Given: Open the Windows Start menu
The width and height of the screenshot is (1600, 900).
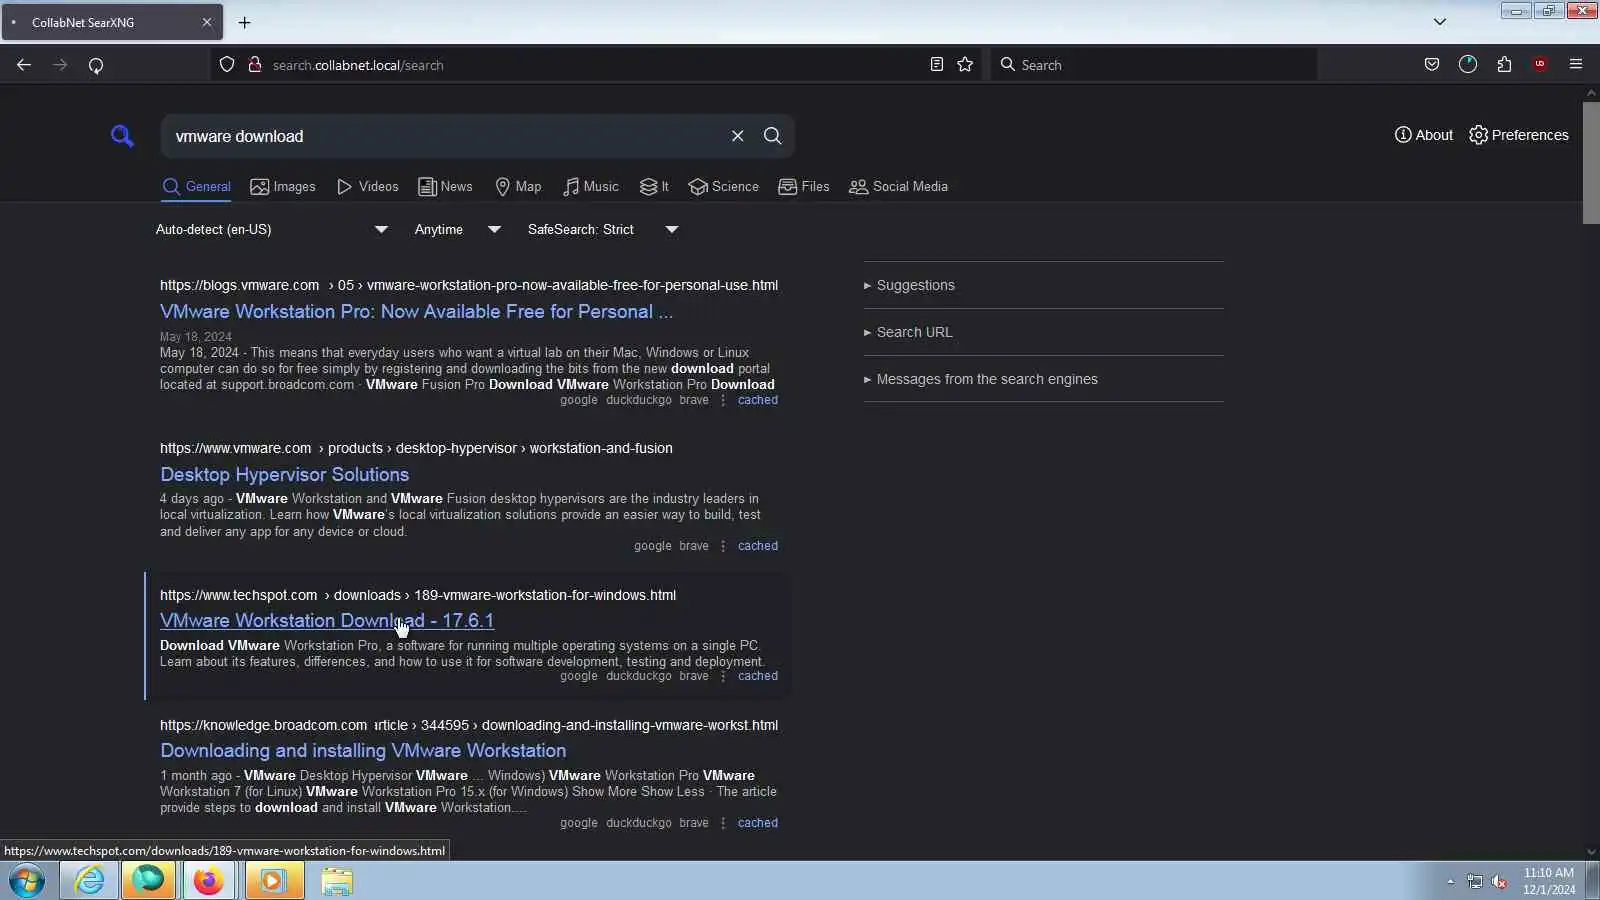Looking at the screenshot, I should (27, 881).
